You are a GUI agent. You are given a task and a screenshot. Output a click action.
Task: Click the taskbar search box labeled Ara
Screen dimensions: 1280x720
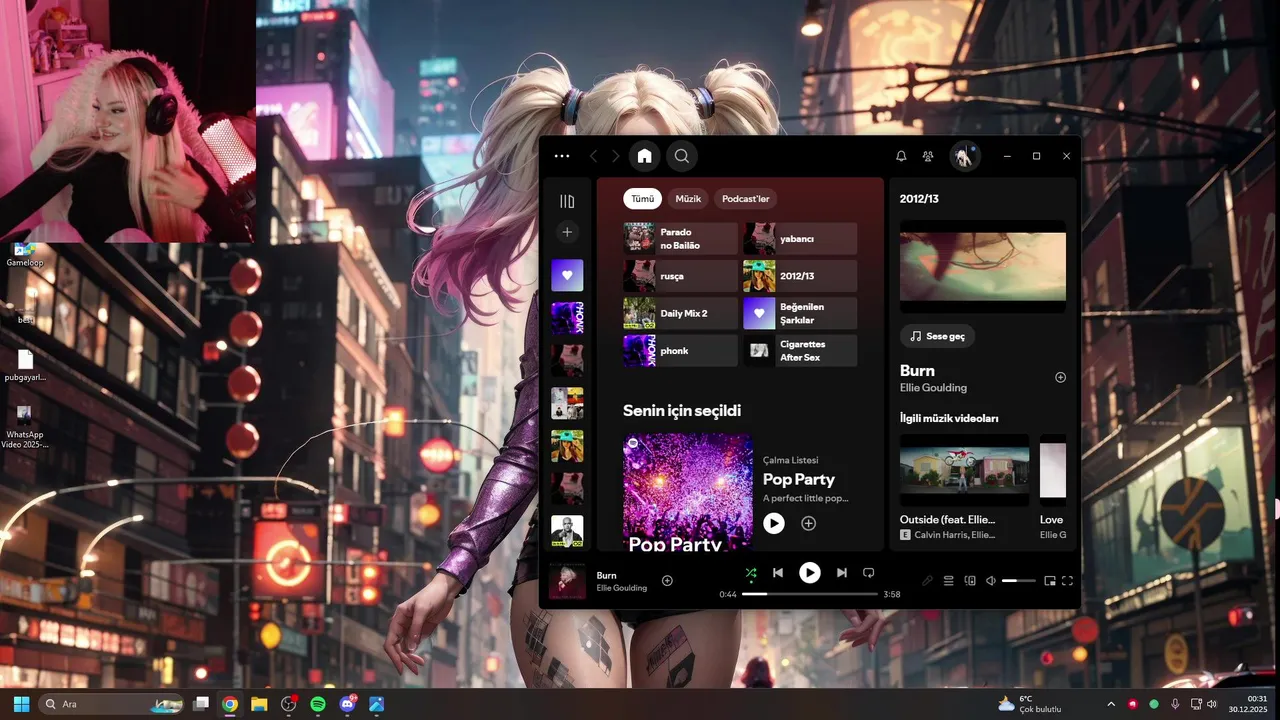coord(111,704)
